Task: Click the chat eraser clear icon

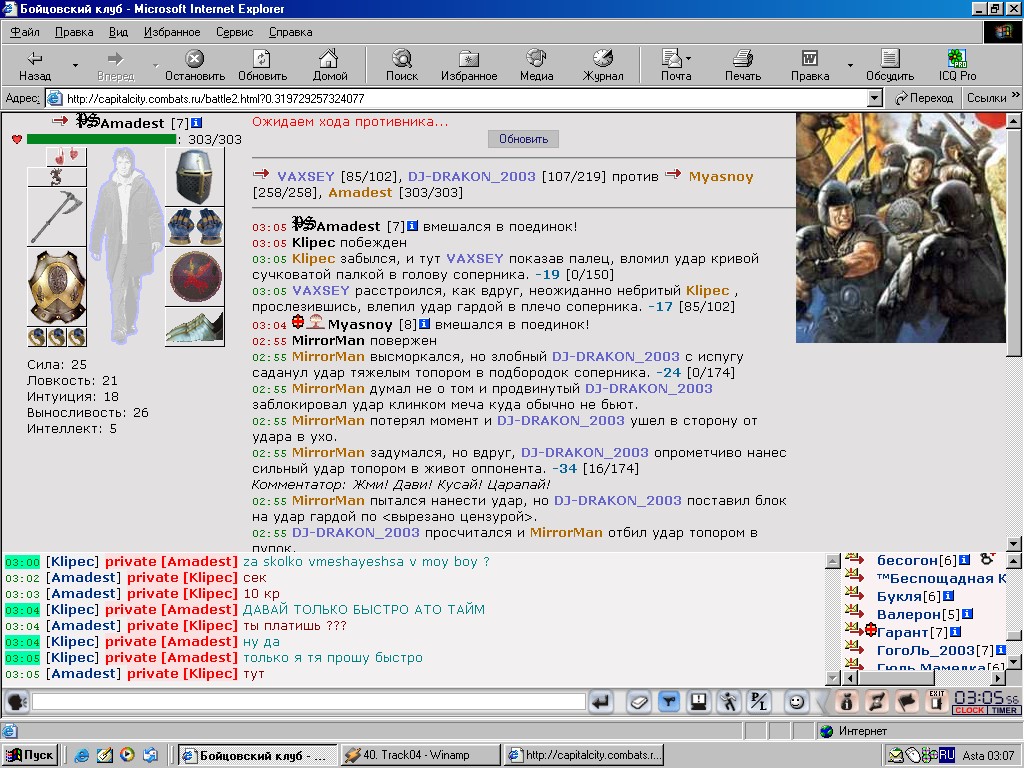Action: click(x=638, y=703)
